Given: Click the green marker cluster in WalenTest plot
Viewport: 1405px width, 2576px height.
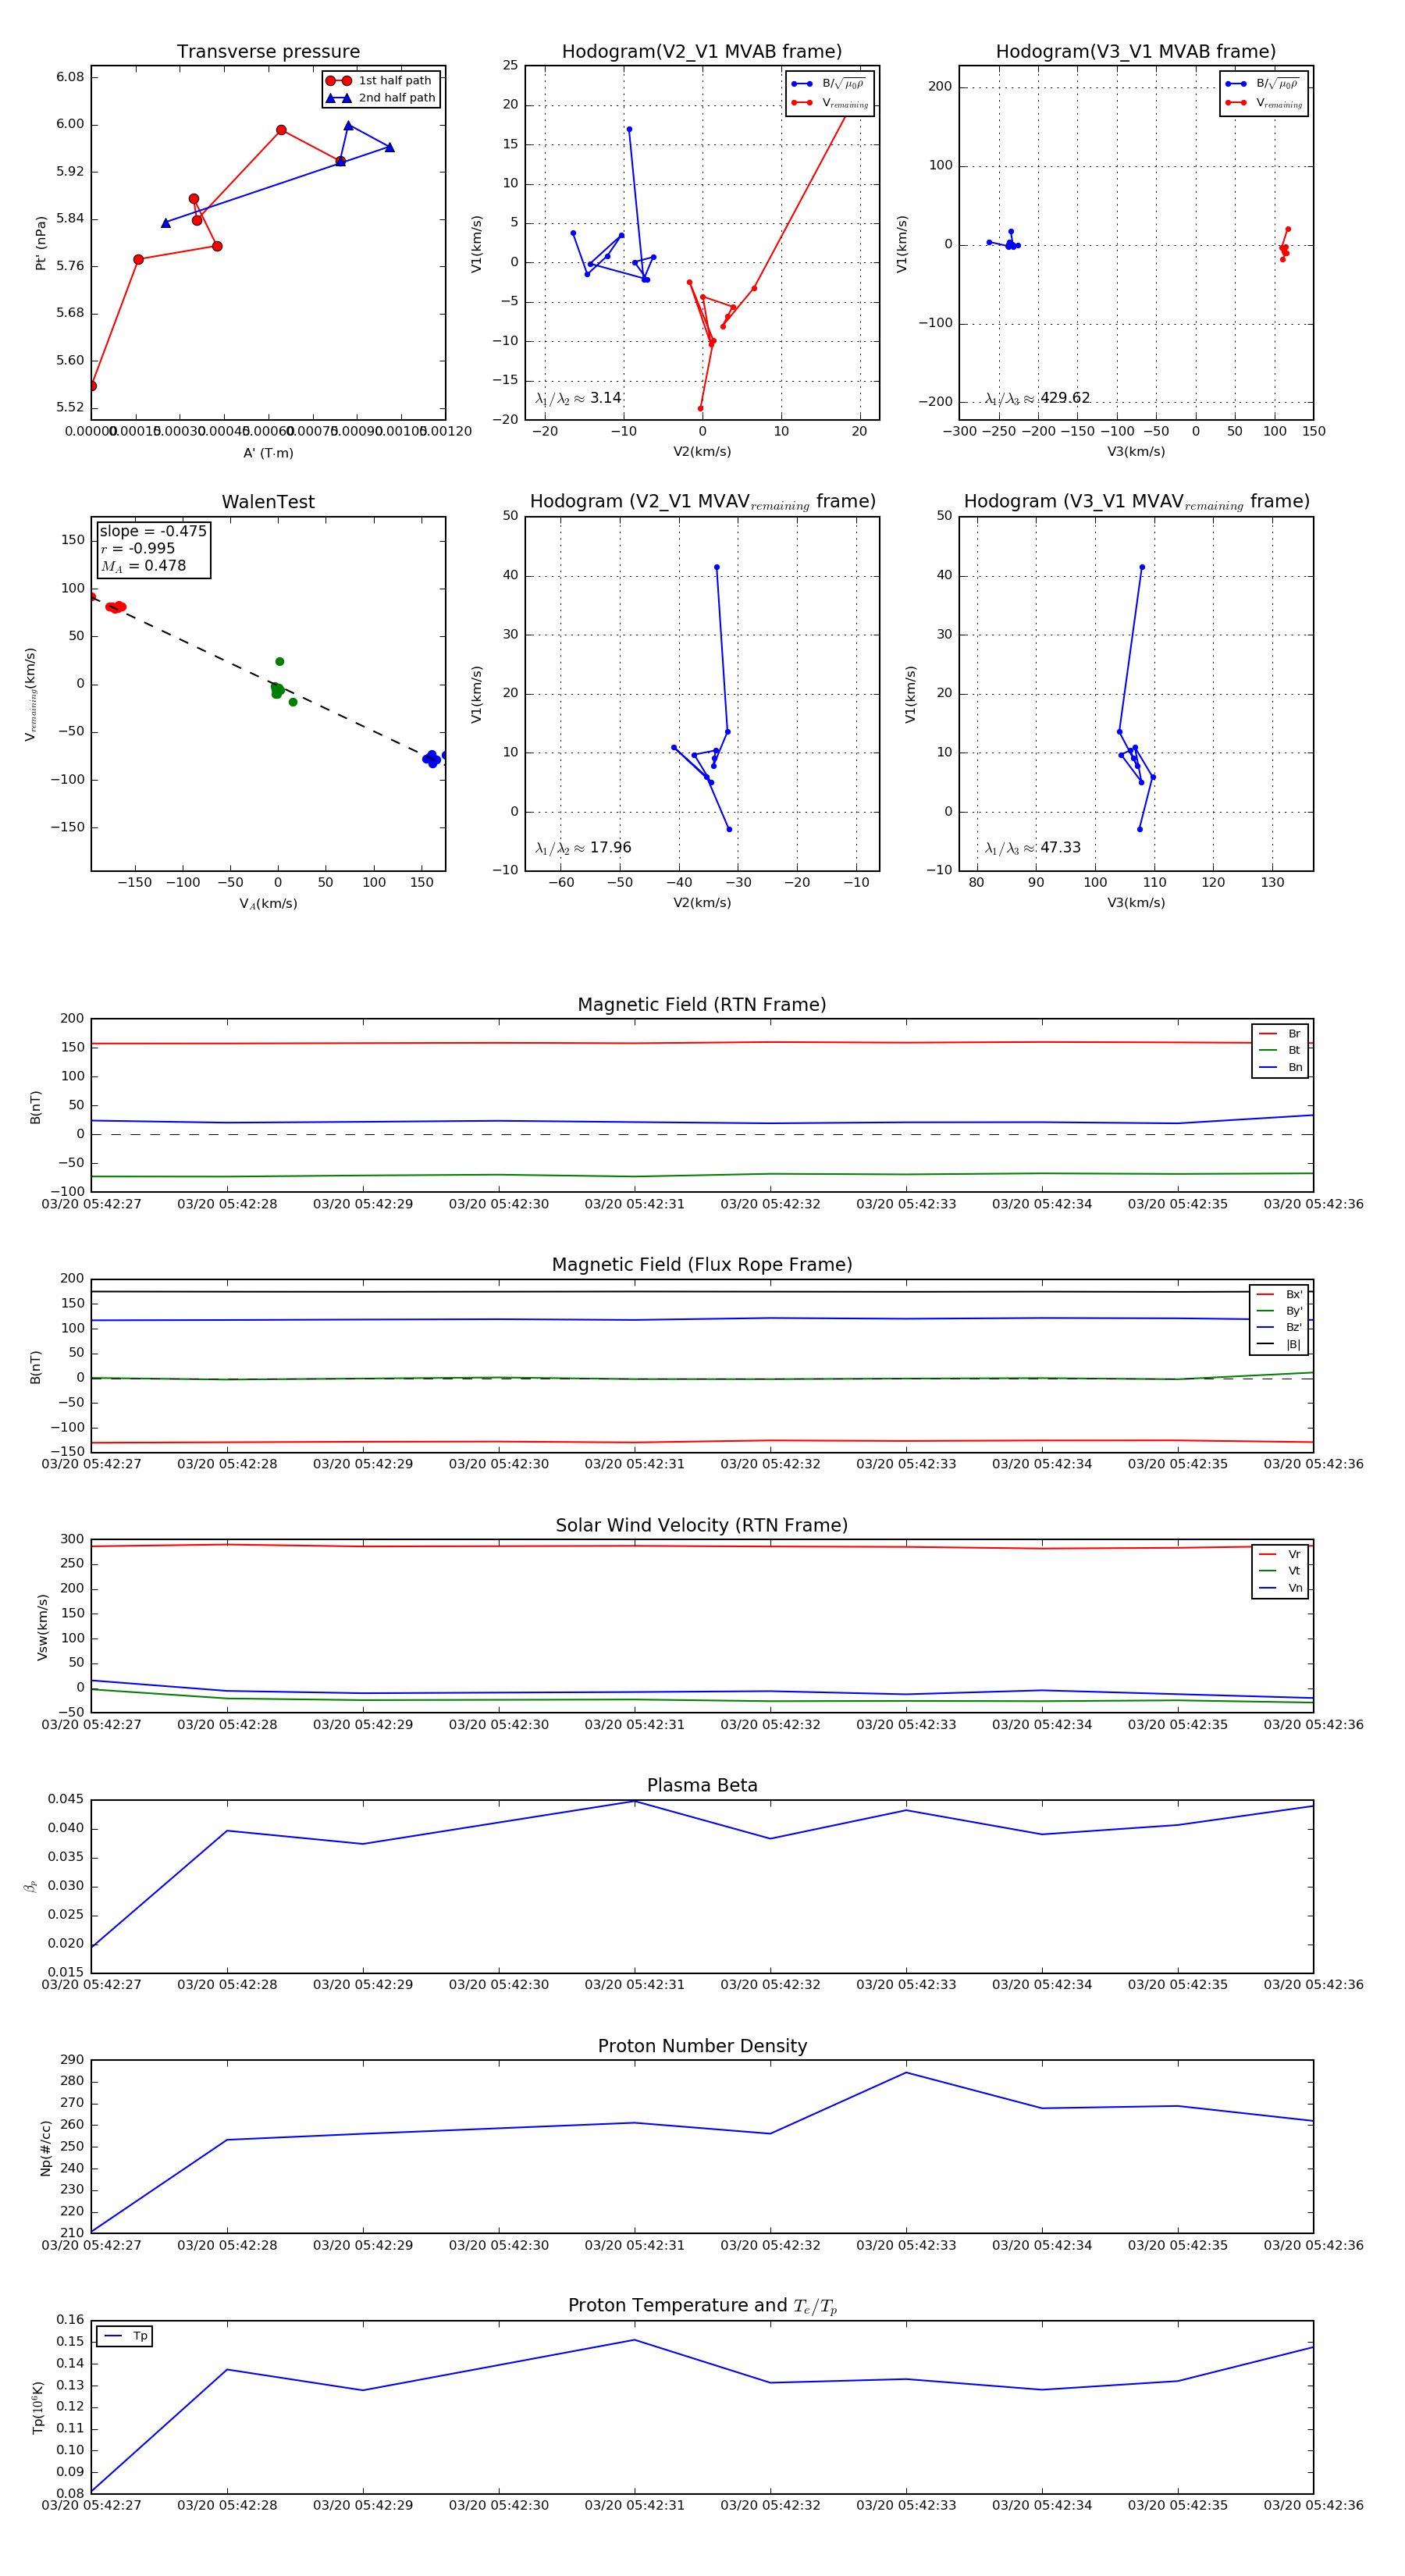Looking at the screenshot, I should pos(277,690).
